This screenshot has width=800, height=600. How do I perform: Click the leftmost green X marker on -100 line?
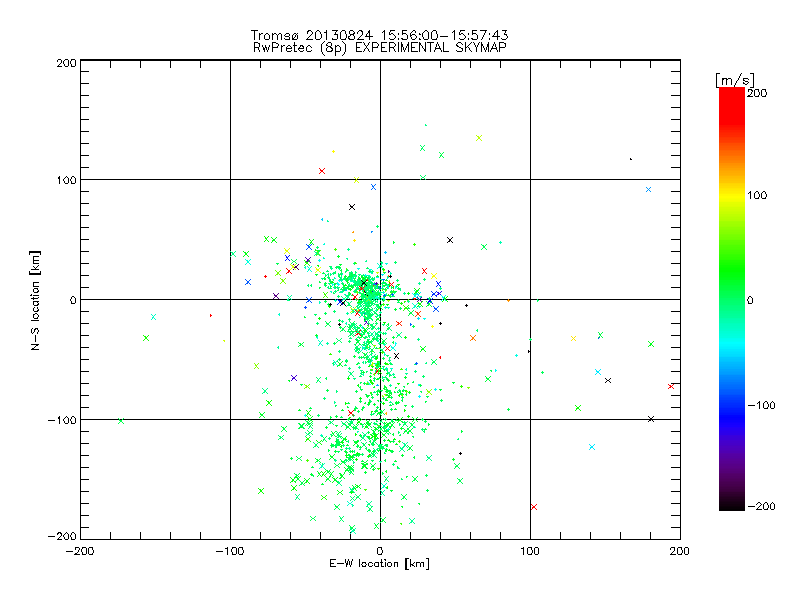coord(121,421)
